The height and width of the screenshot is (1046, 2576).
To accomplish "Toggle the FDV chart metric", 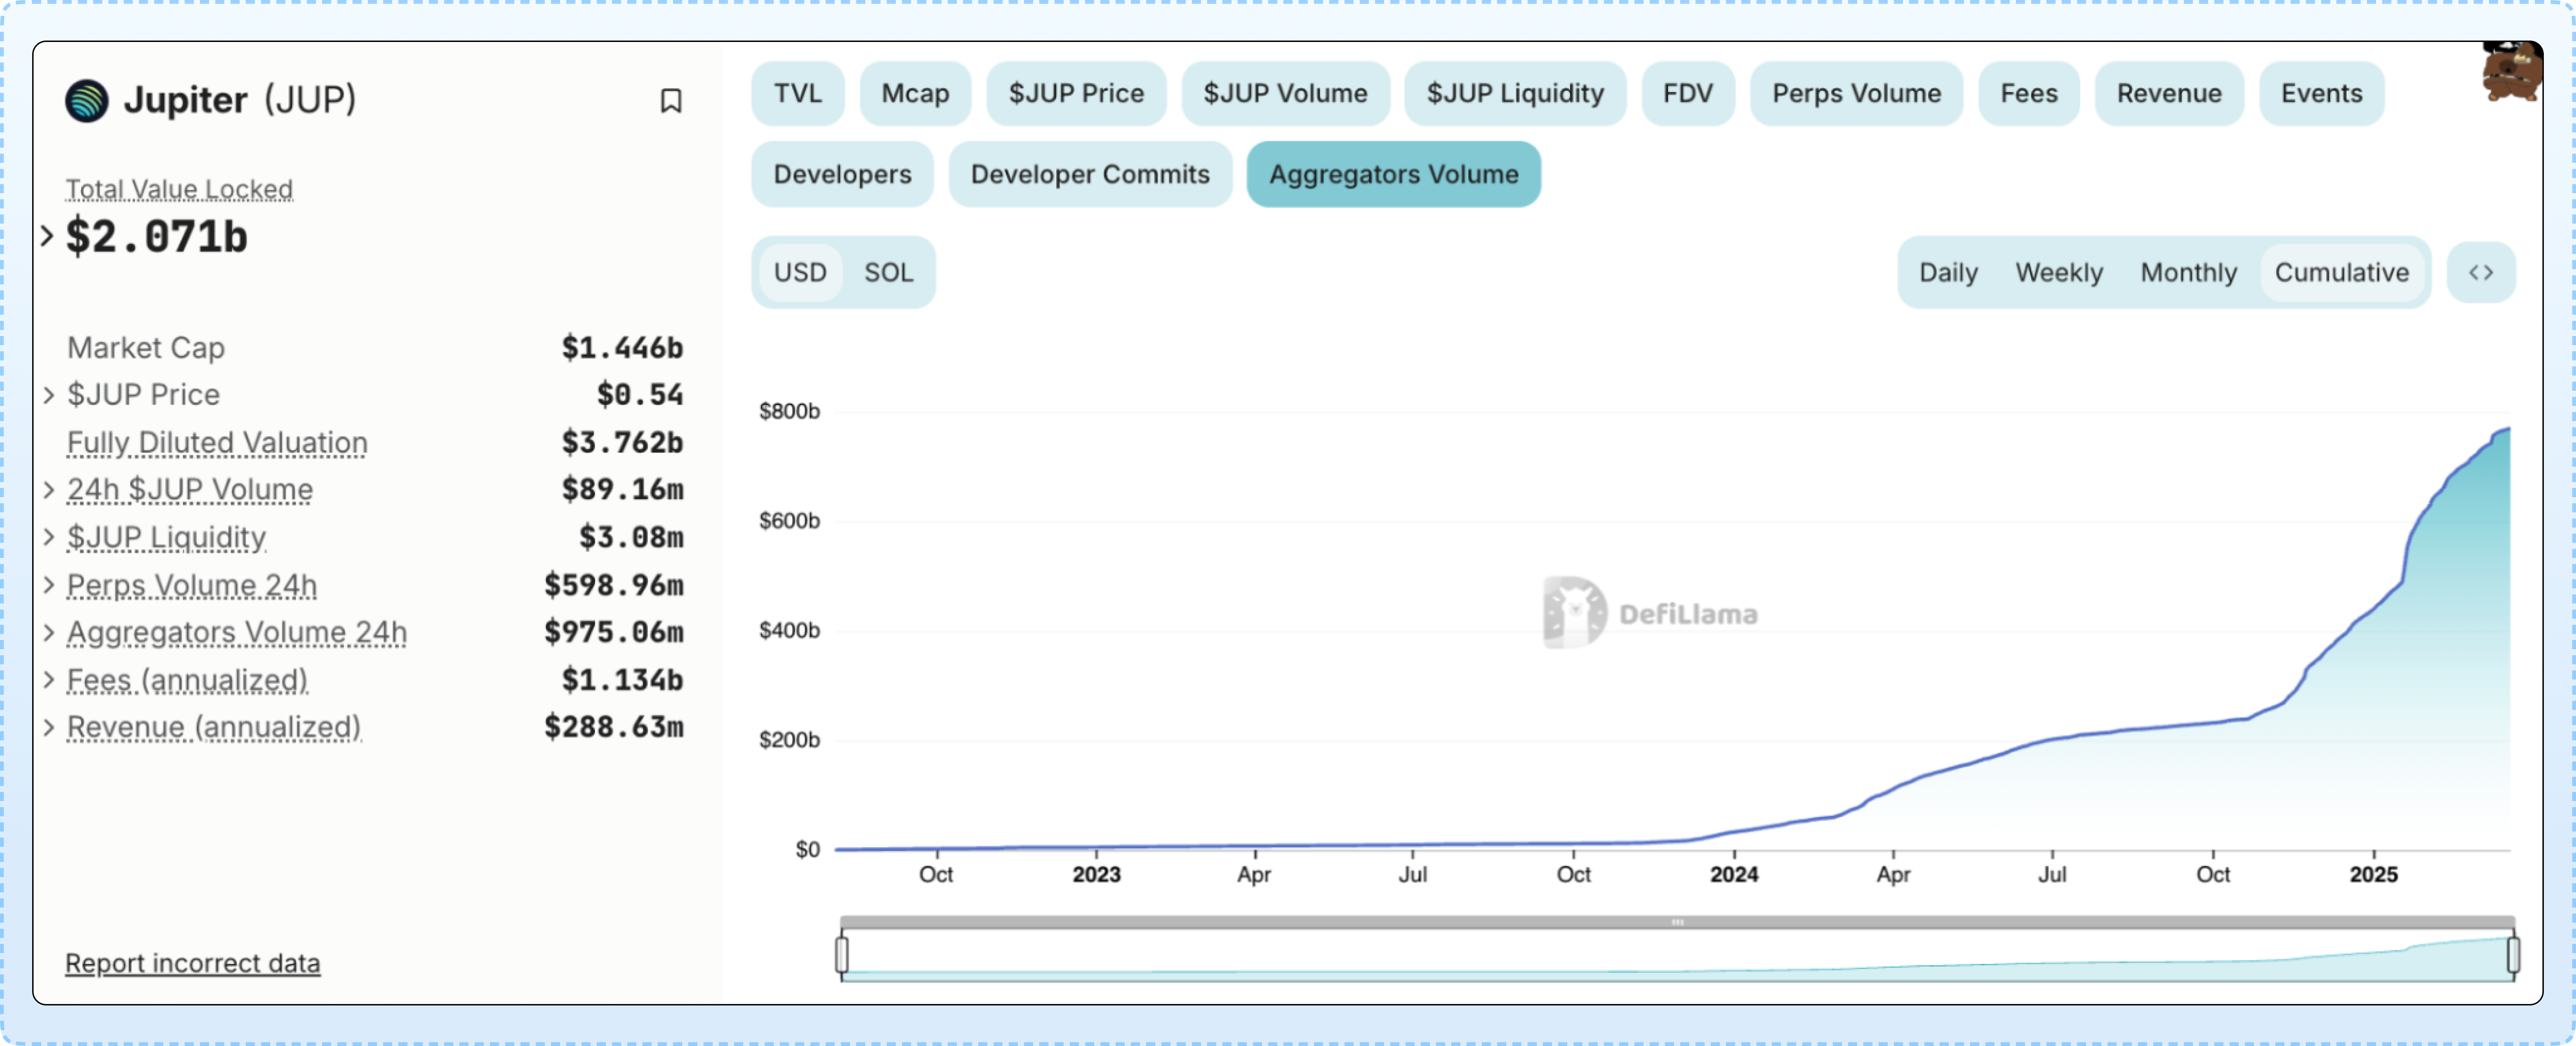I will tap(1688, 94).
